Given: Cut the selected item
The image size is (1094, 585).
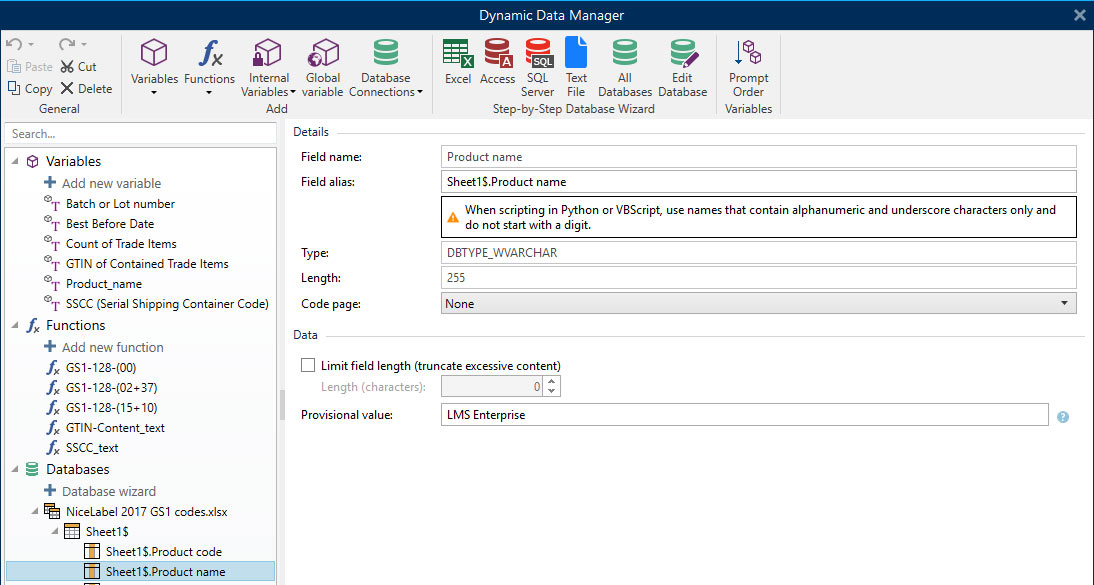Looking at the screenshot, I should pos(78,66).
